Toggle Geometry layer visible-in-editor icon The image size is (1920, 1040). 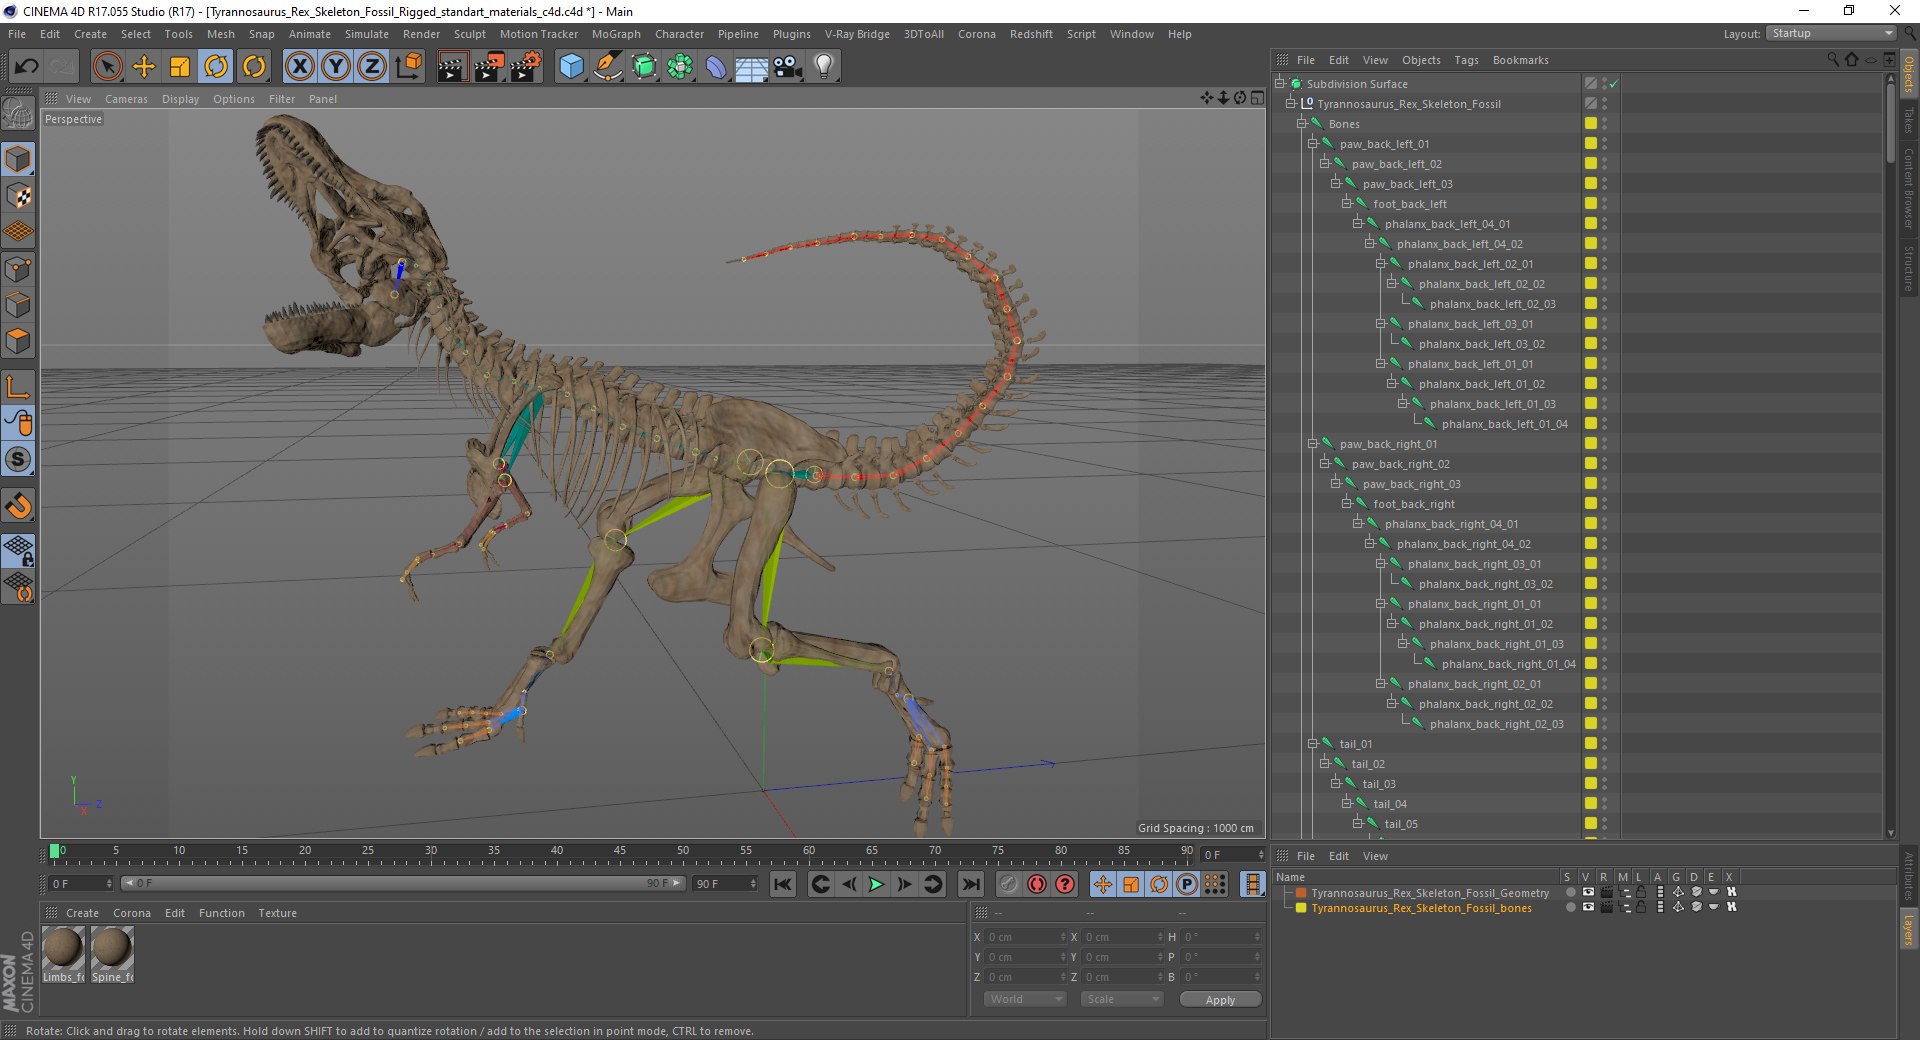(1588, 892)
